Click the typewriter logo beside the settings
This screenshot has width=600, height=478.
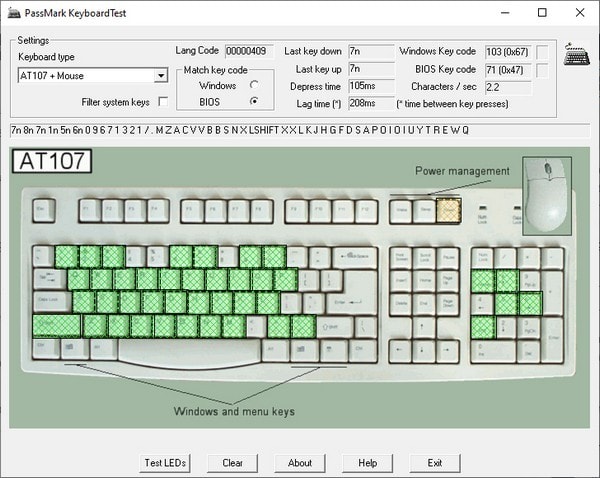point(576,54)
